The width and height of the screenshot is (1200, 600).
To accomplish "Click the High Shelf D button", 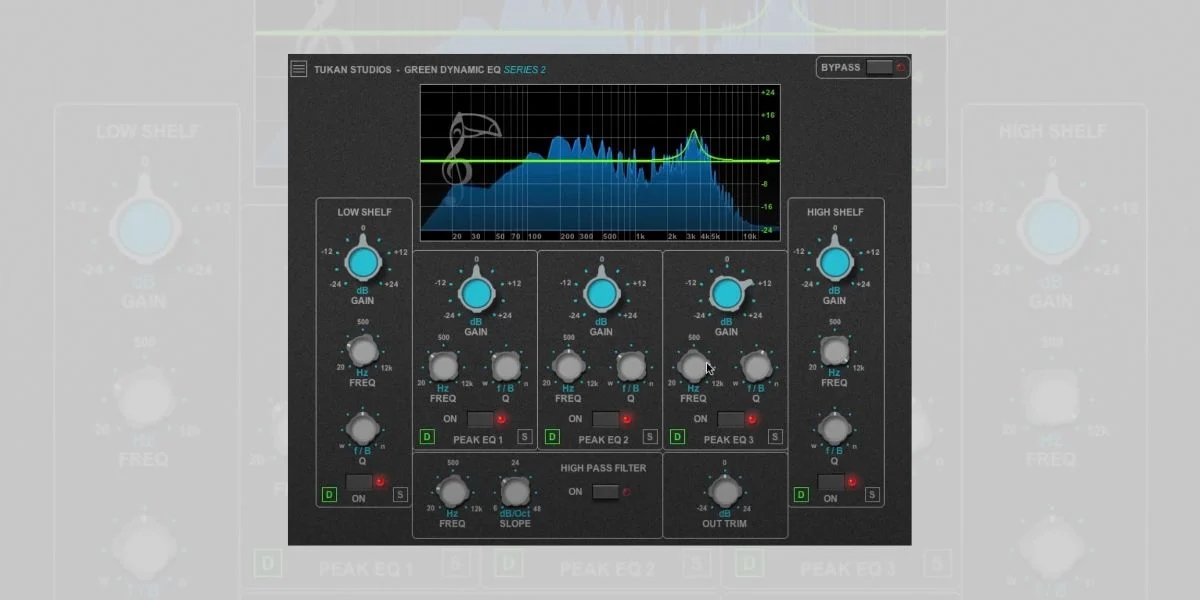I will (x=800, y=494).
